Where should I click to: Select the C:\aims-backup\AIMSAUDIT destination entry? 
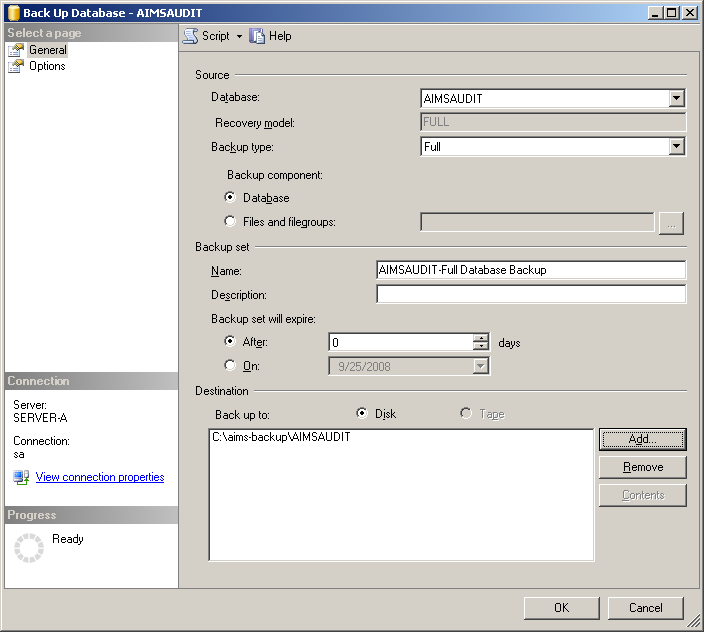[281, 437]
